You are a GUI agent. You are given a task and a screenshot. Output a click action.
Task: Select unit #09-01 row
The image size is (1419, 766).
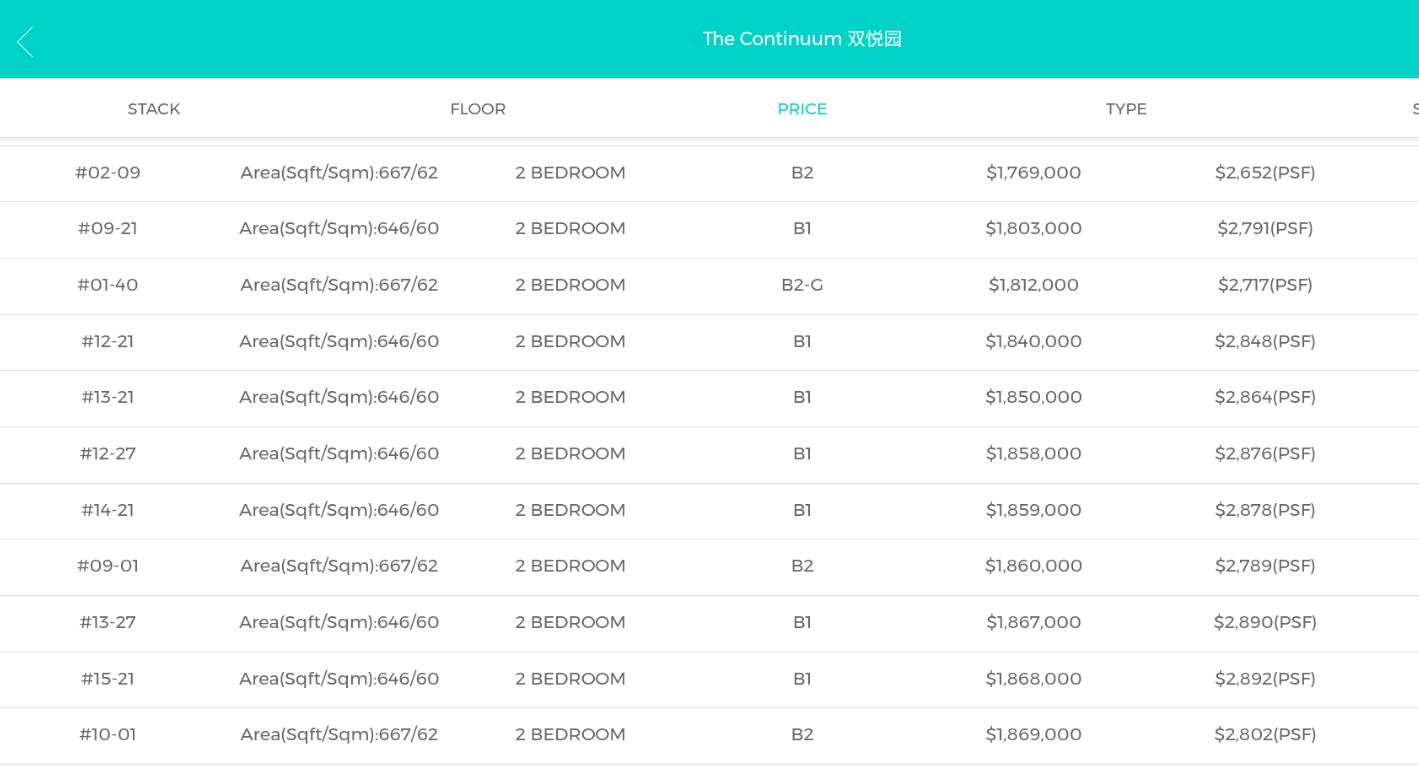click(108, 566)
